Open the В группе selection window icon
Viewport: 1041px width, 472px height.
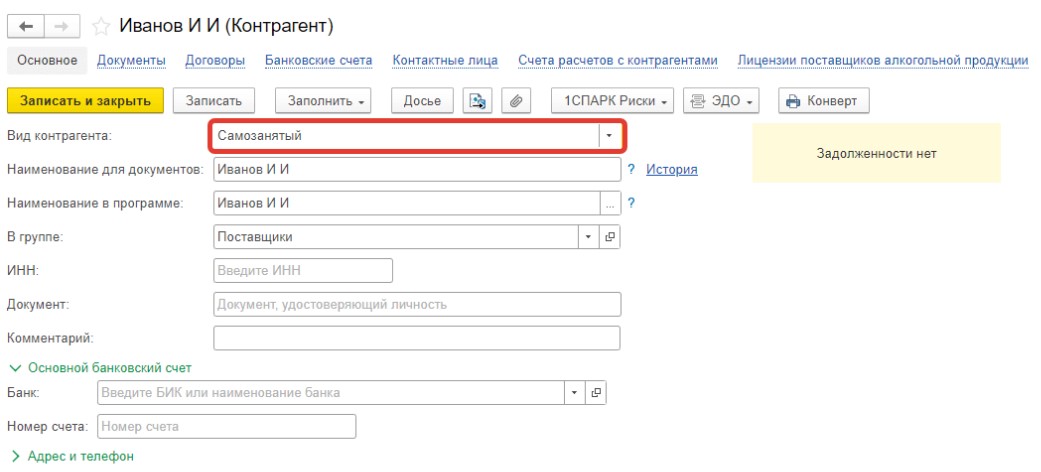click(609, 237)
